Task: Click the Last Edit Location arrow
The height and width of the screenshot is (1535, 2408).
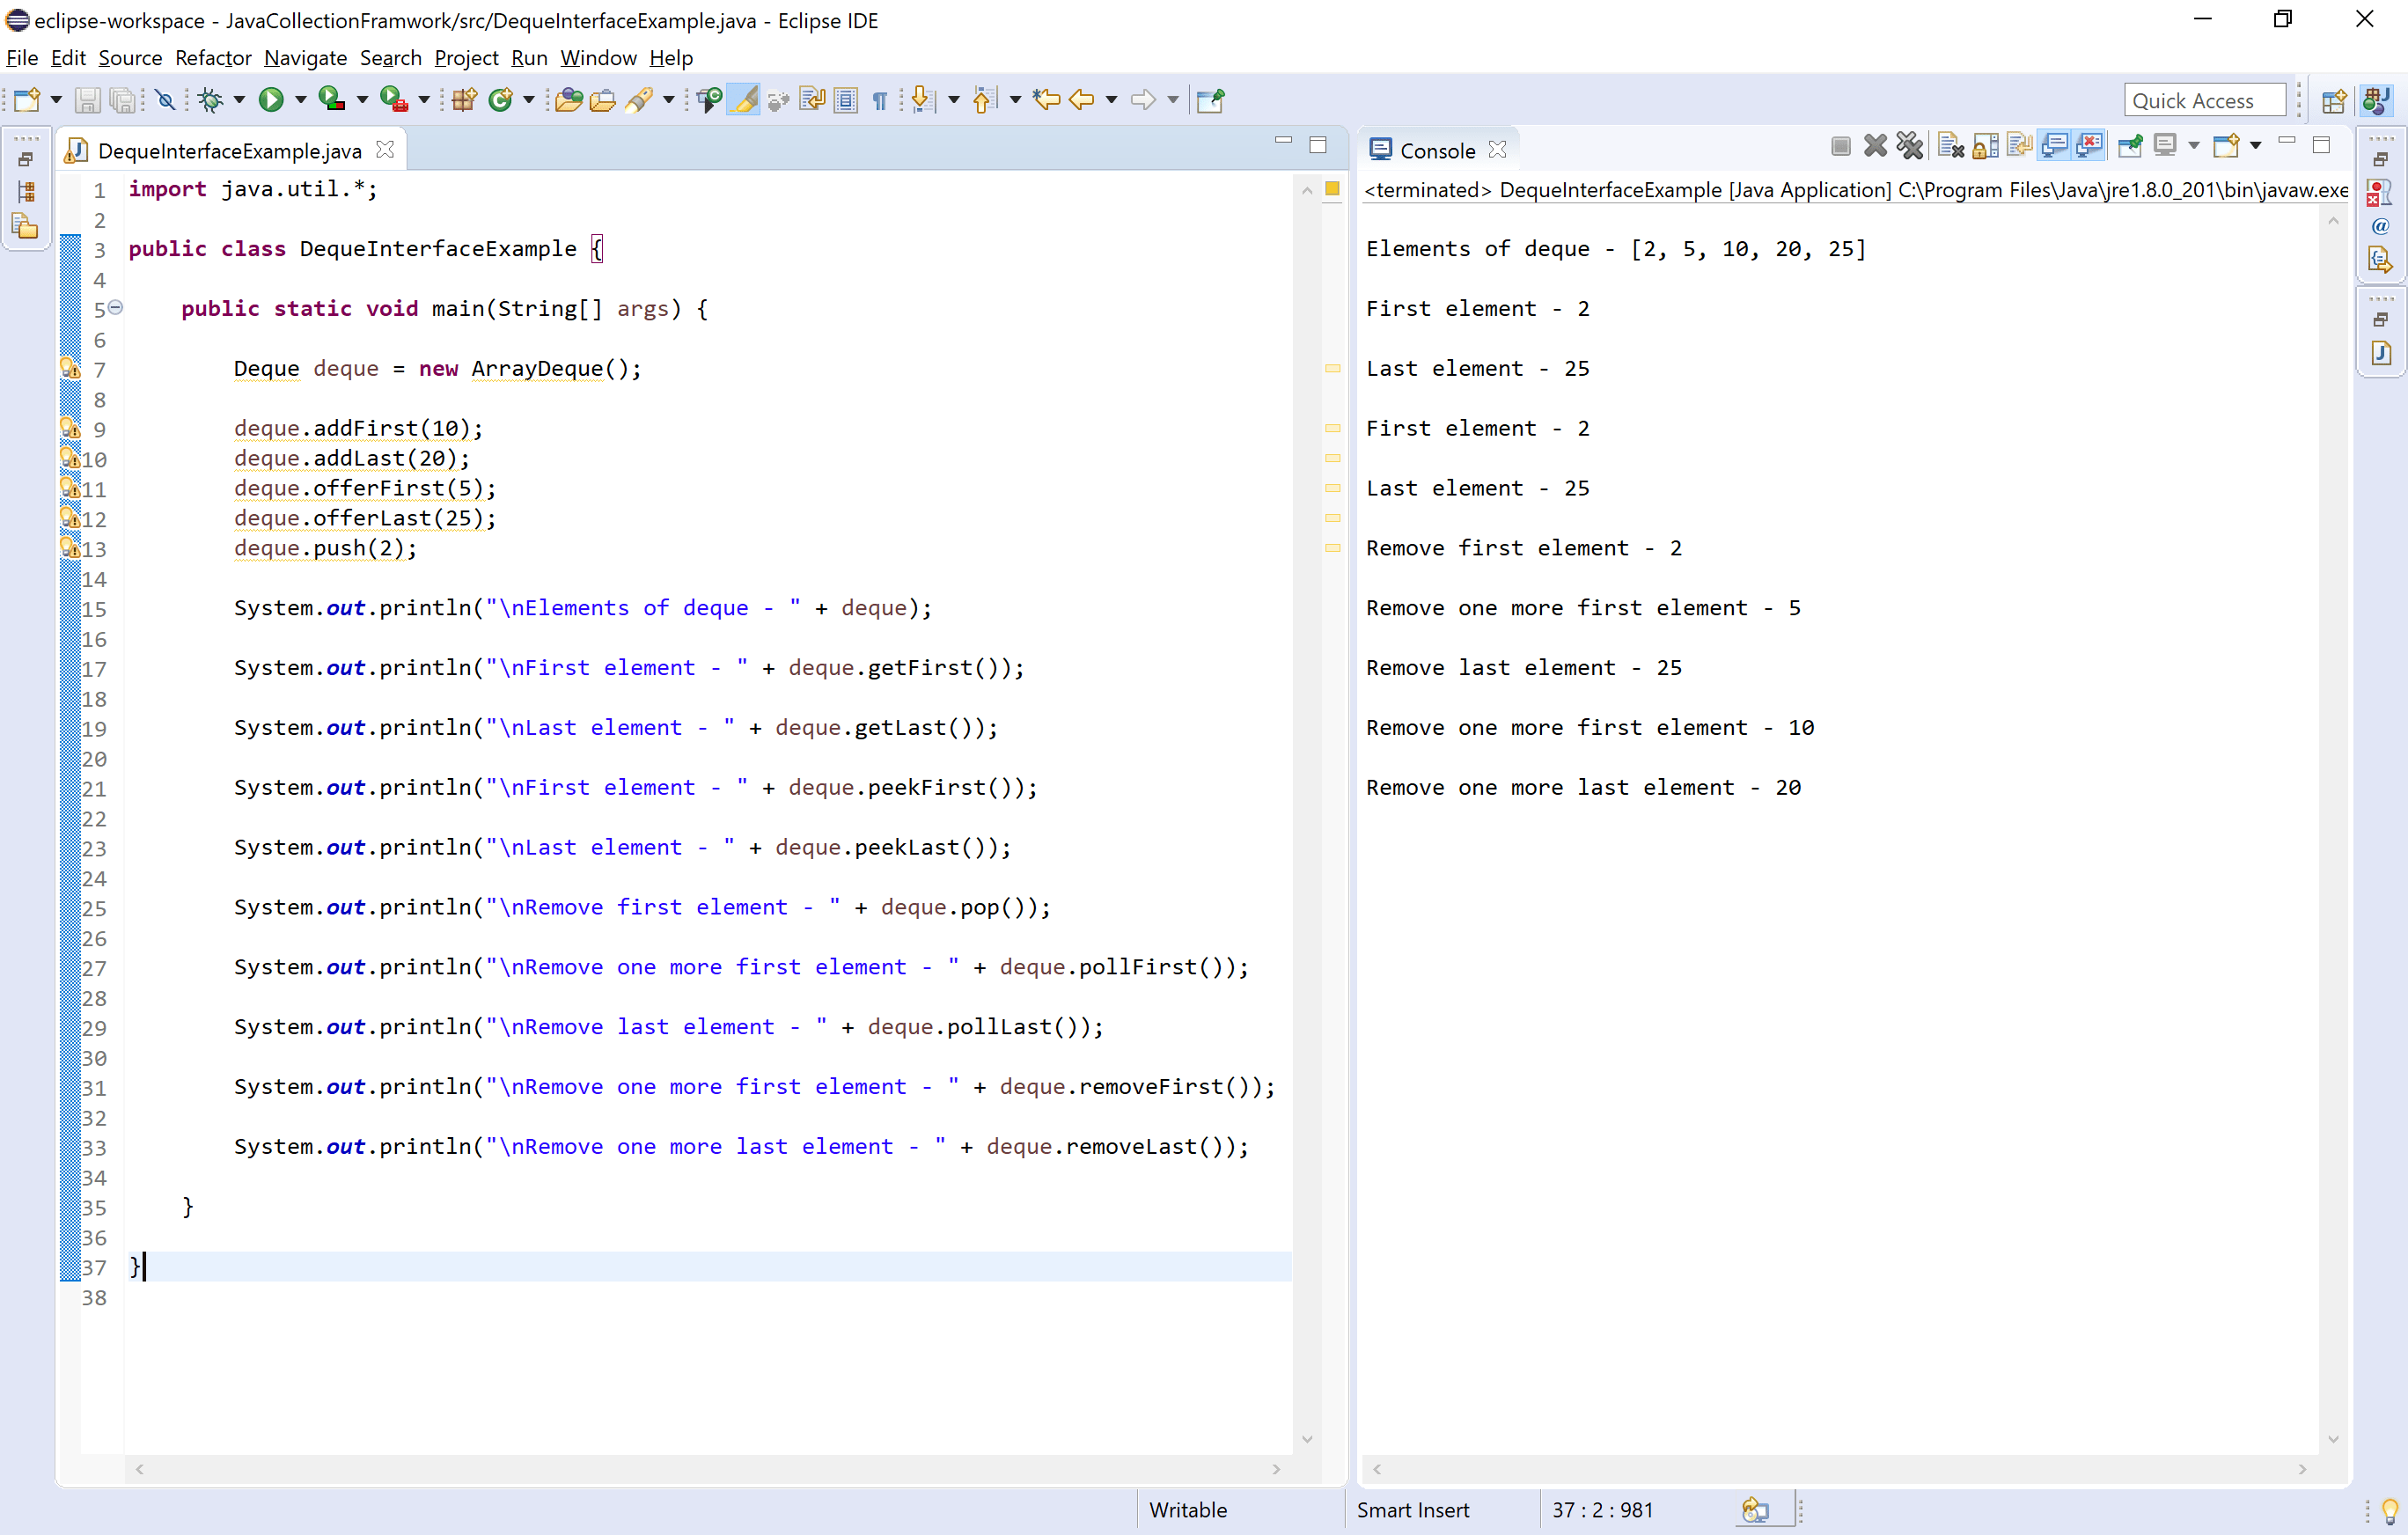Action: [1046, 100]
